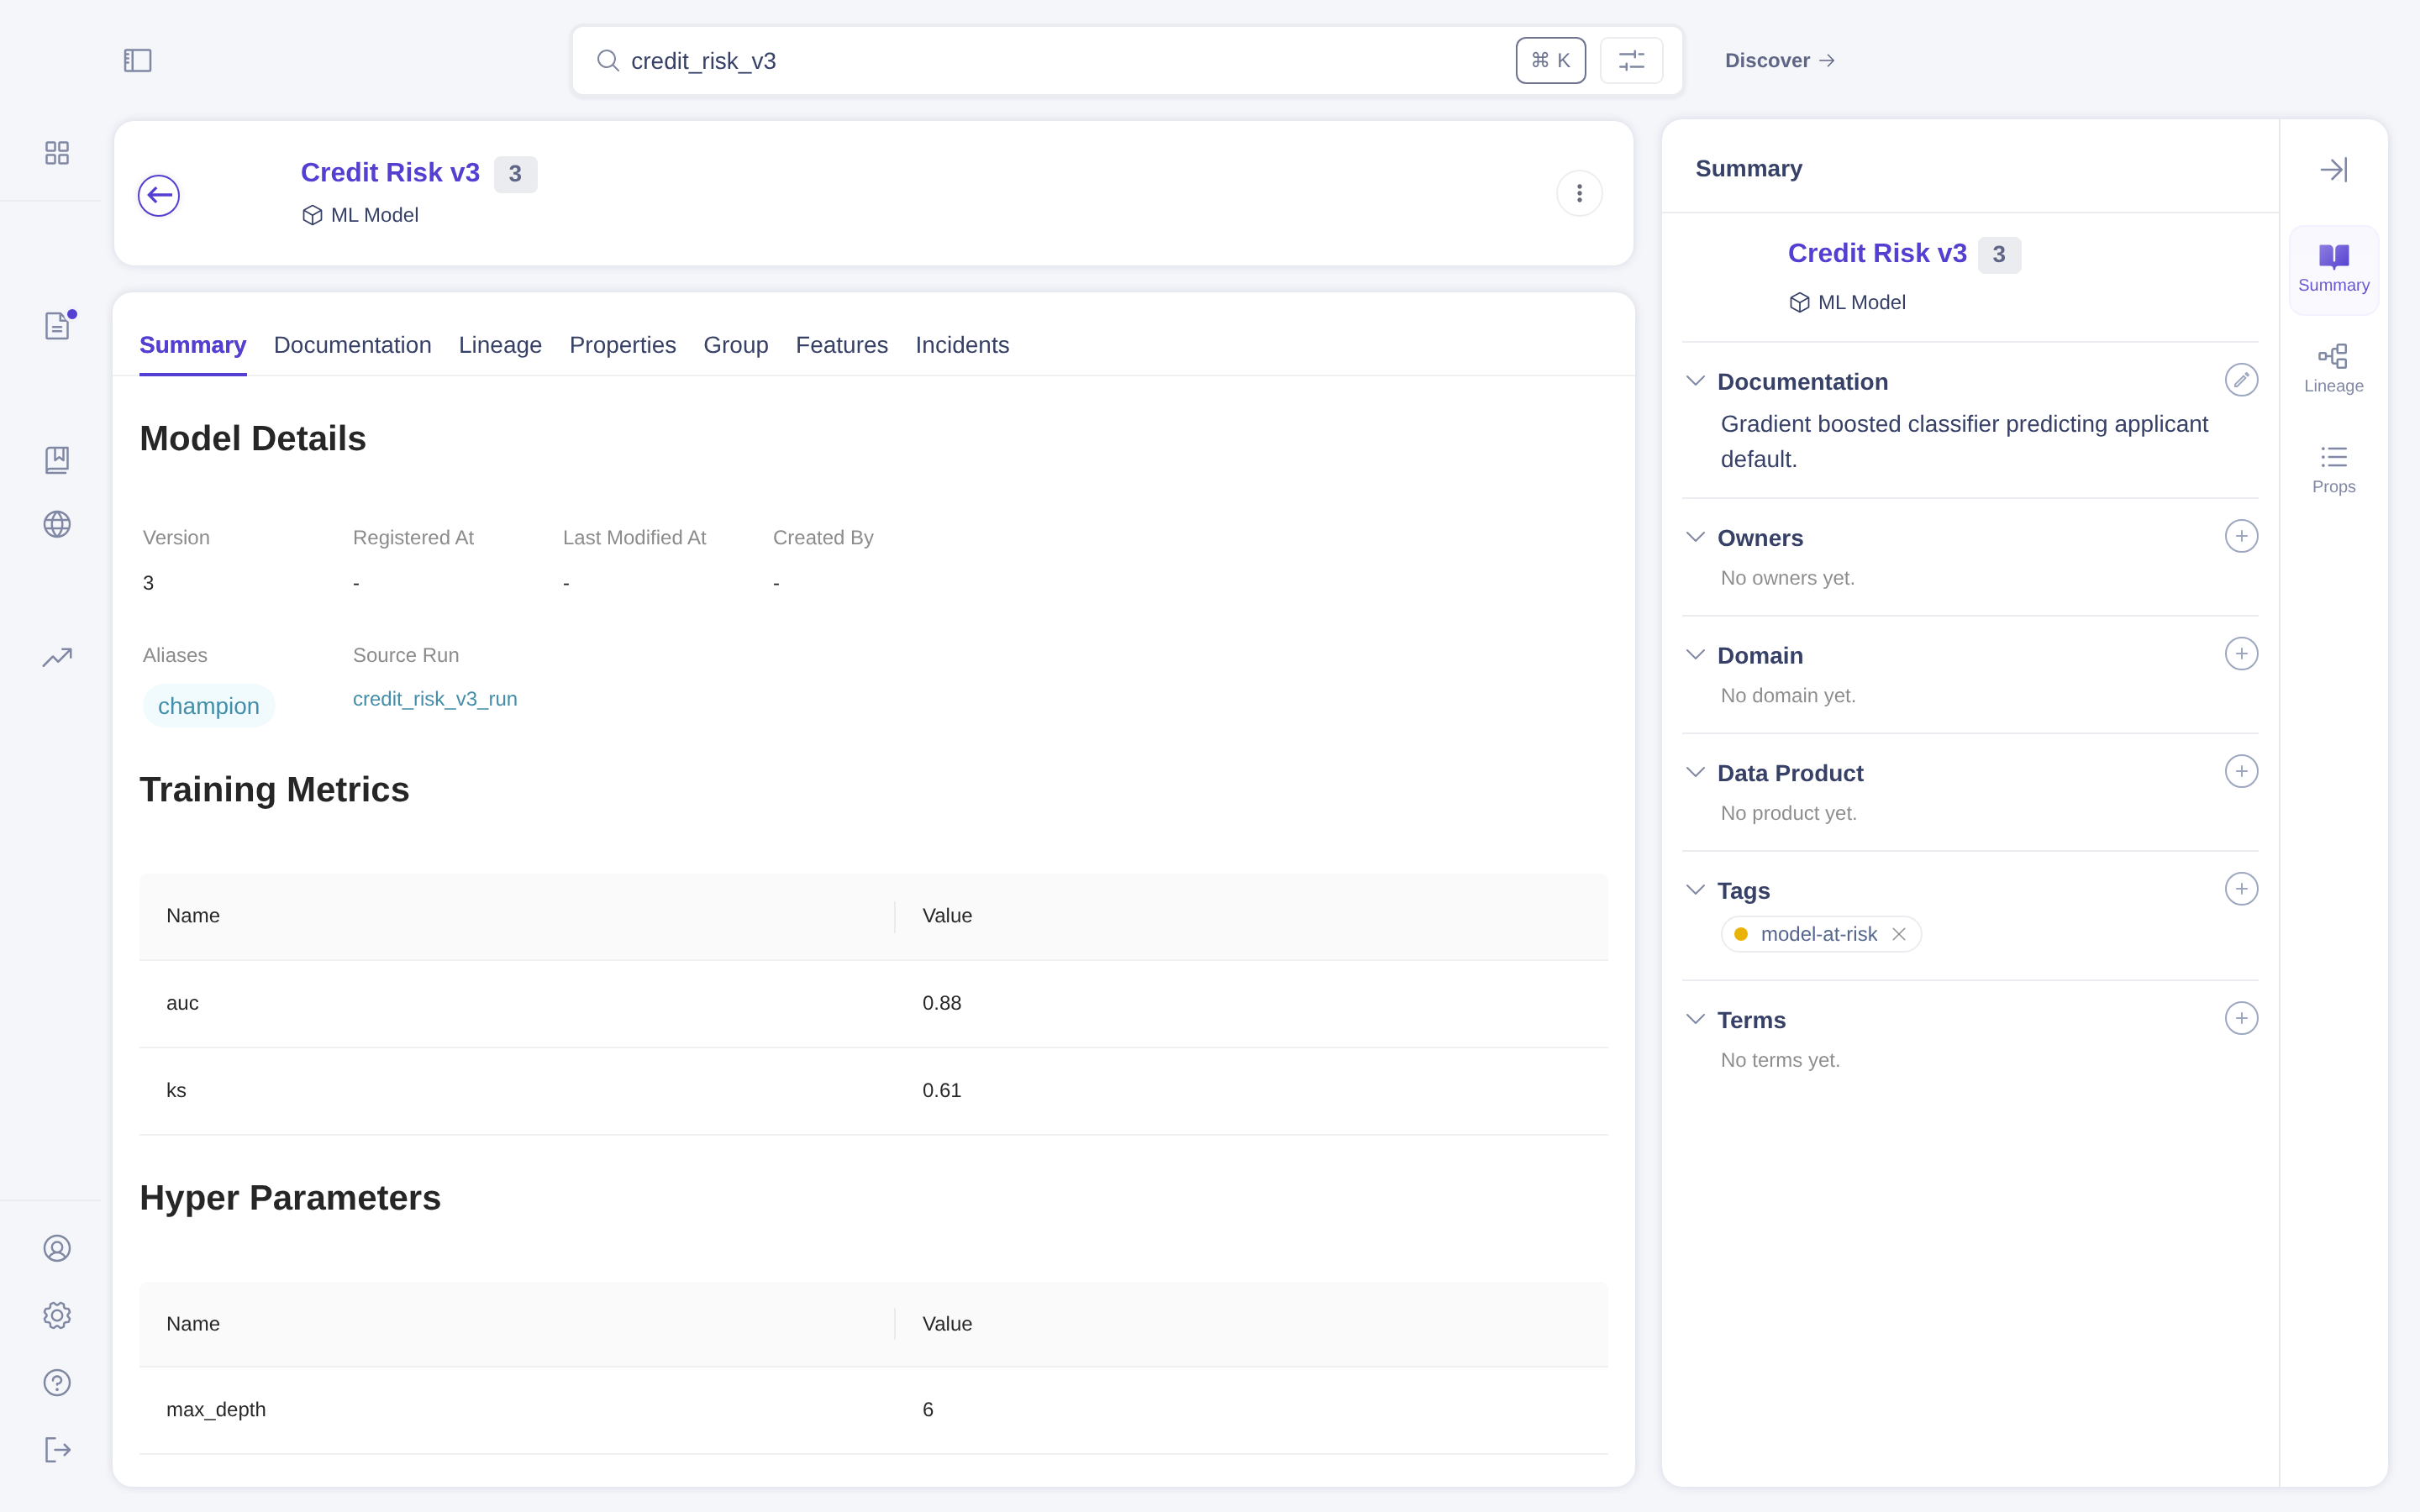Click the documentation description text
The image size is (2420, 1512).
point(1964,441)
